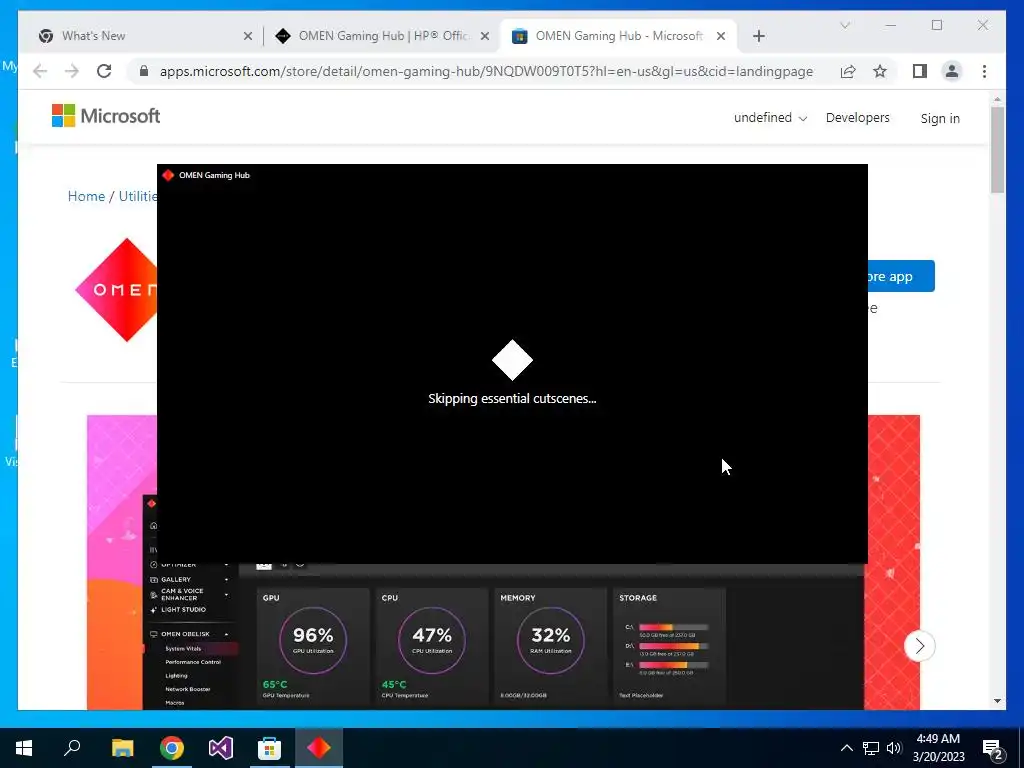The width and height of the screenshot is (1024, 768).
Task: Click the GPU 96% utilization card
Action: pyautogui.click(x=312, y=647)
